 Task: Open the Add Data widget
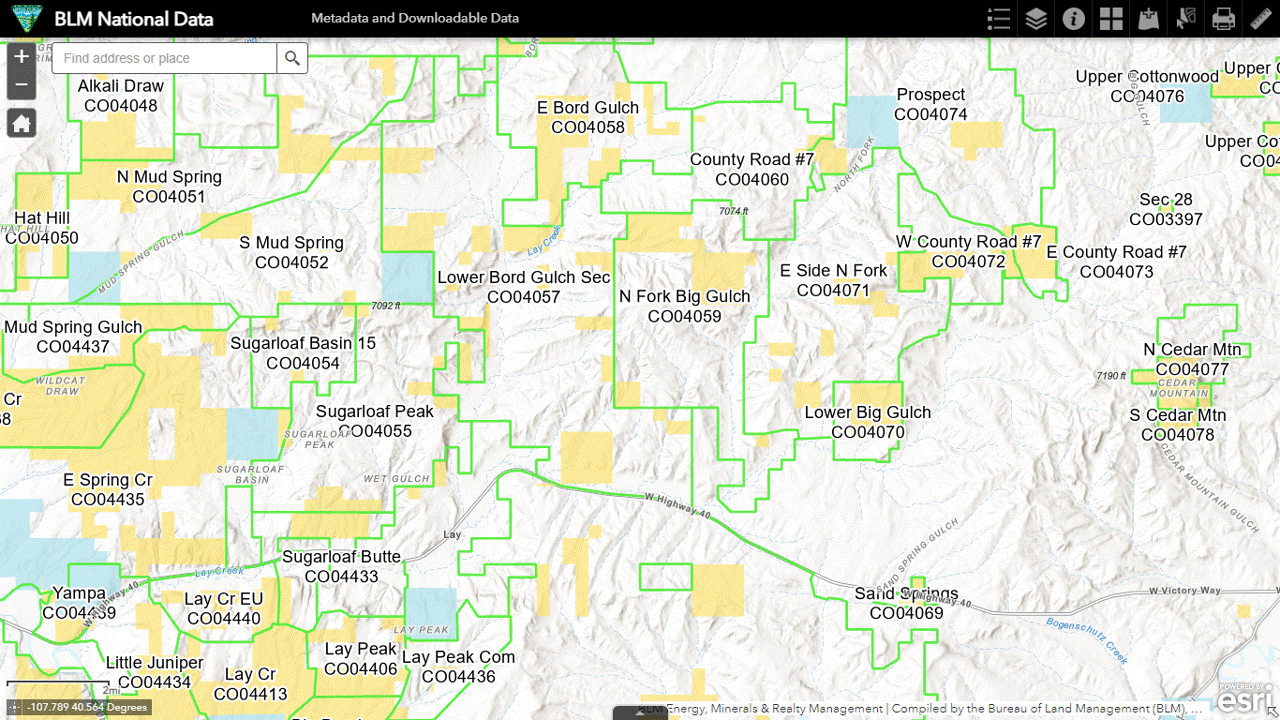[x=1149, y=19]
